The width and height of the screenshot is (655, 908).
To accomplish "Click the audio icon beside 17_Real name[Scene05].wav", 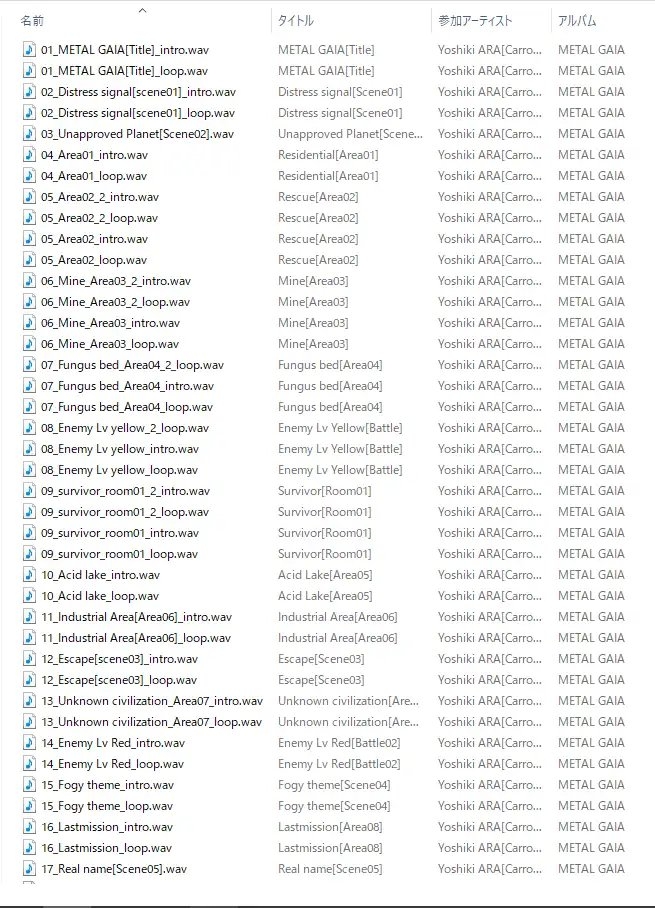I will (x=29, y=869).
